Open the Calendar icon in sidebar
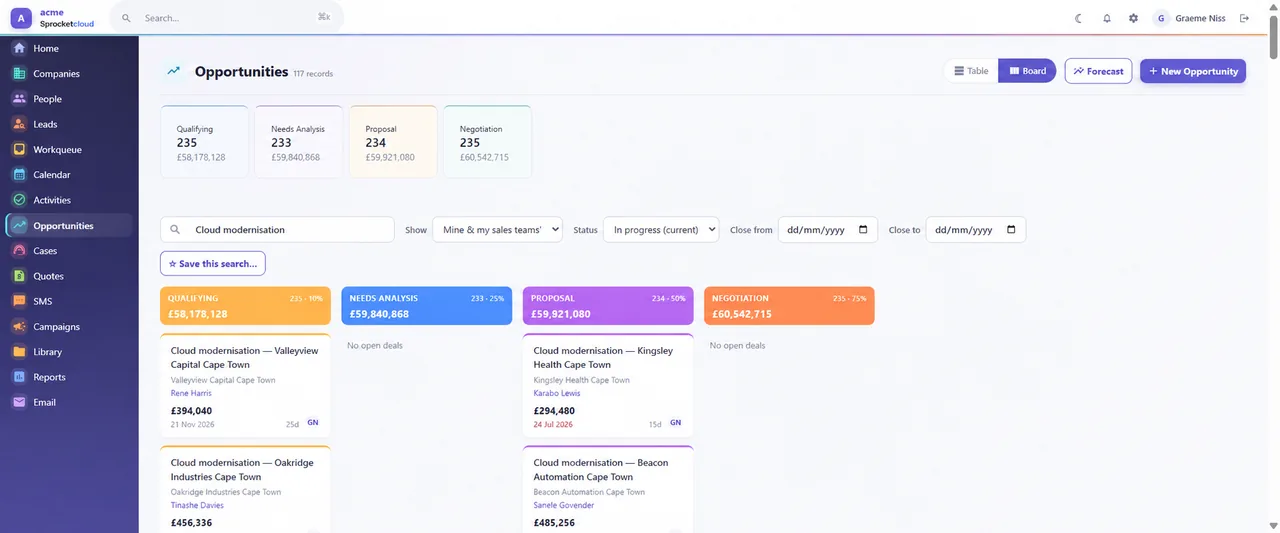This screenshot has width=1280, height=533. (19, 175)
